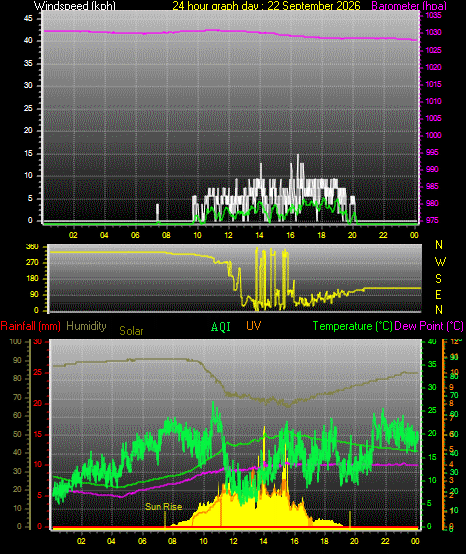Click the sunset marker line near 20
This screenshot has width=466, height=554.
[350, 520]
